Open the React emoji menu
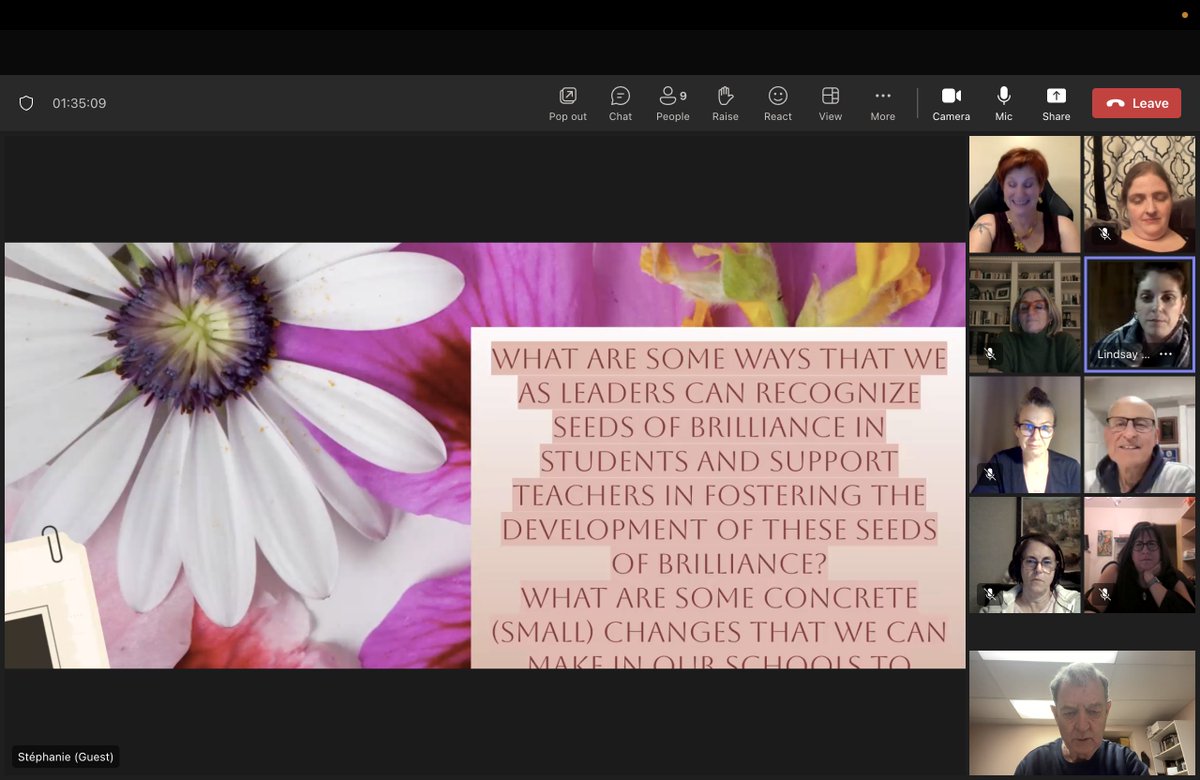 coord(778,103)
